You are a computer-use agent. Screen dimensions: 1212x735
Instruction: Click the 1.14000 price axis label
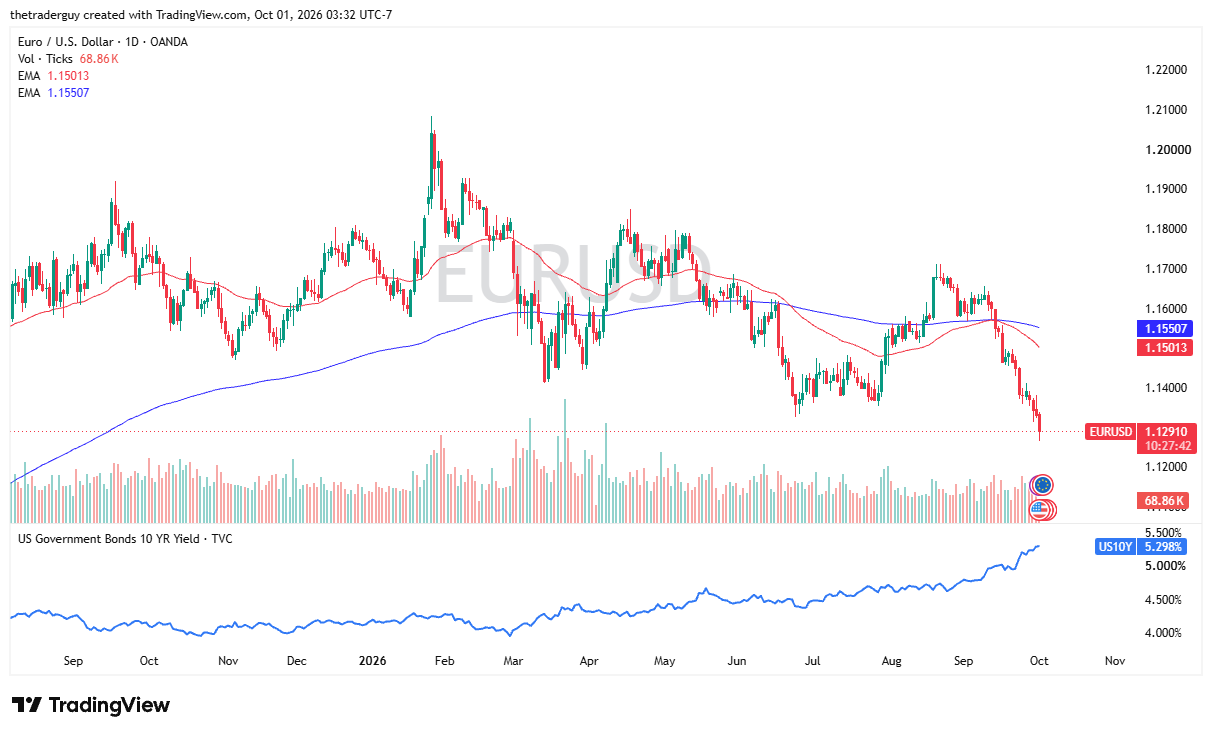coord(1166,388)
